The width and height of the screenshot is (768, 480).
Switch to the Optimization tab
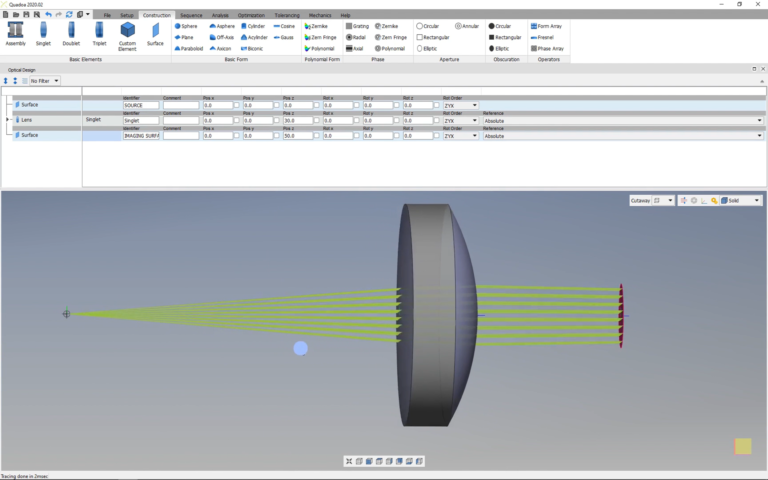251,15
